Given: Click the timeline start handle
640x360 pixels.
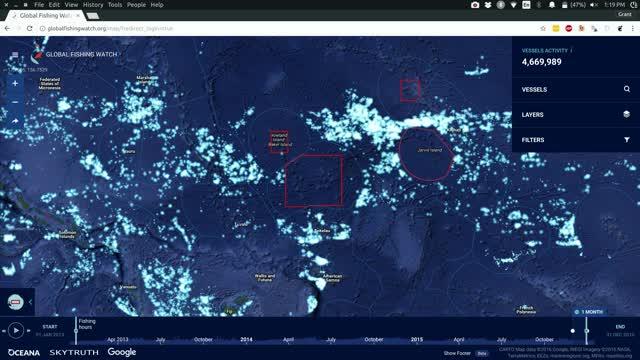Looking at the screenshot, I should coord(76,331).
